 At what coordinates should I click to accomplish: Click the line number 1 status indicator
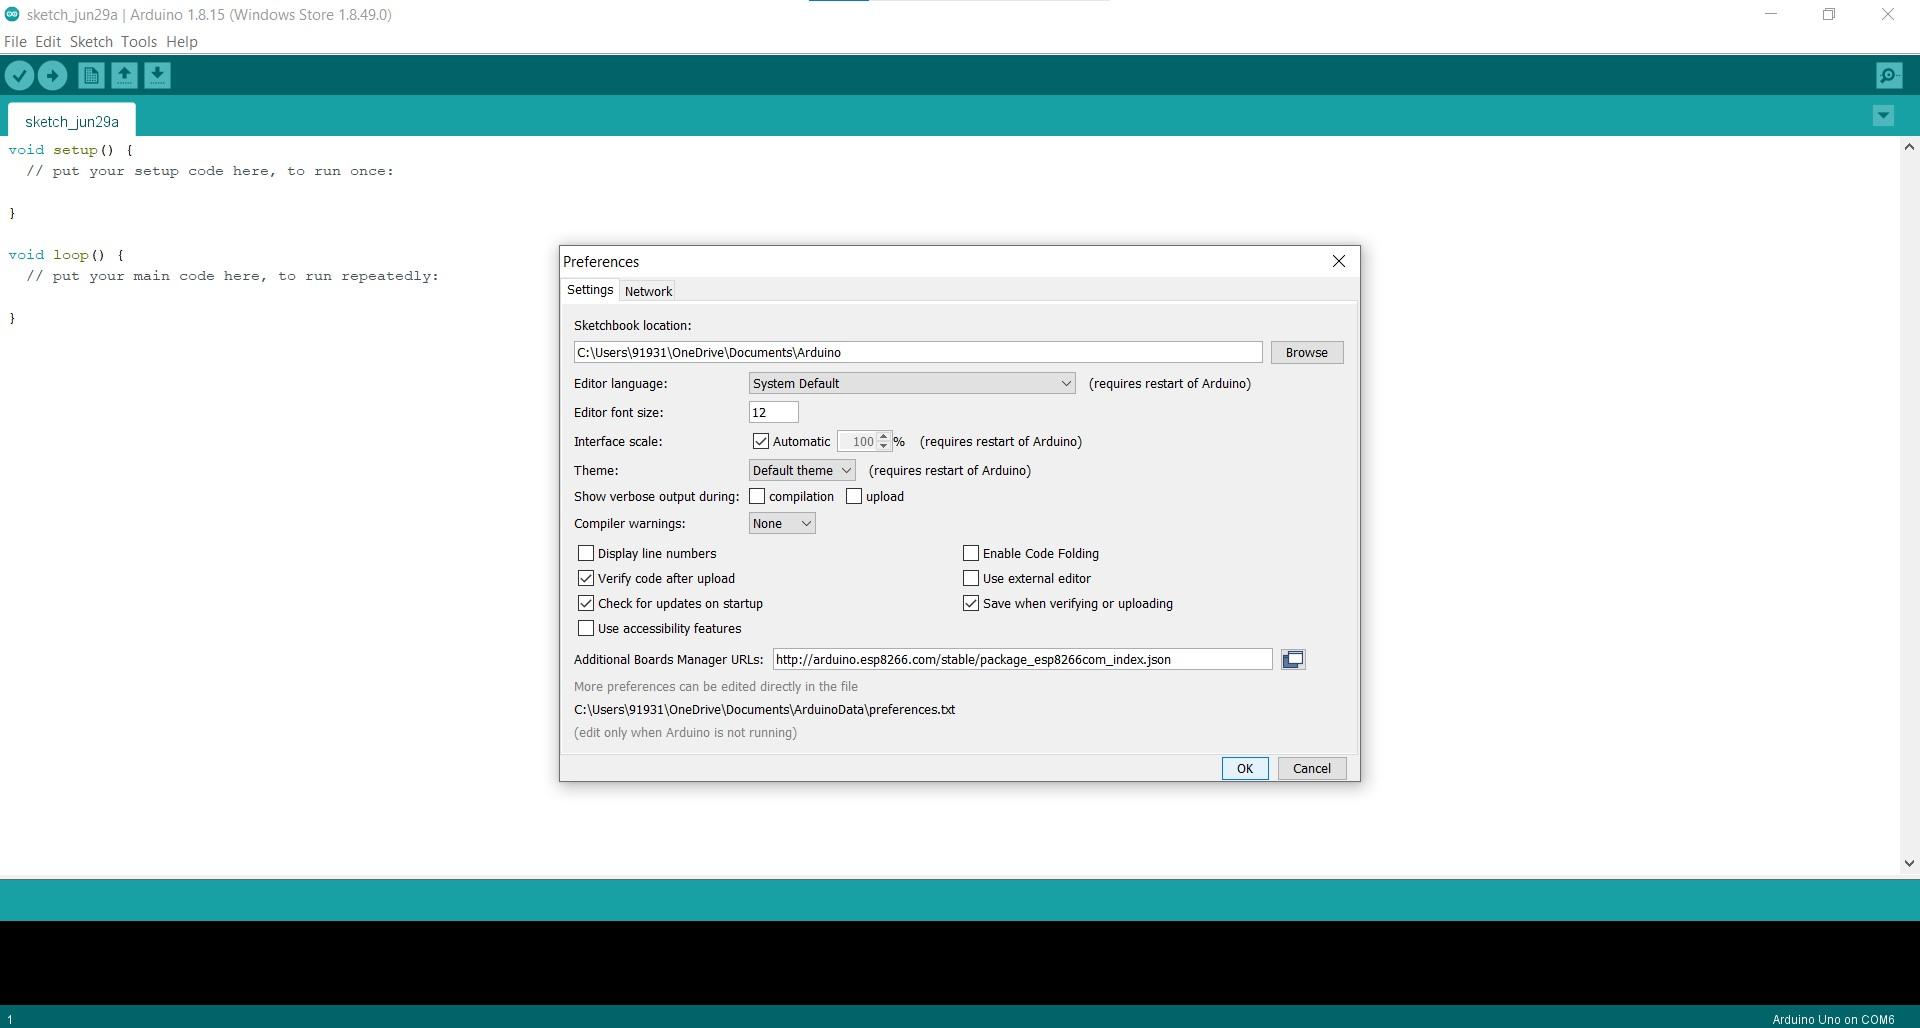click(x=10, y=1020)
